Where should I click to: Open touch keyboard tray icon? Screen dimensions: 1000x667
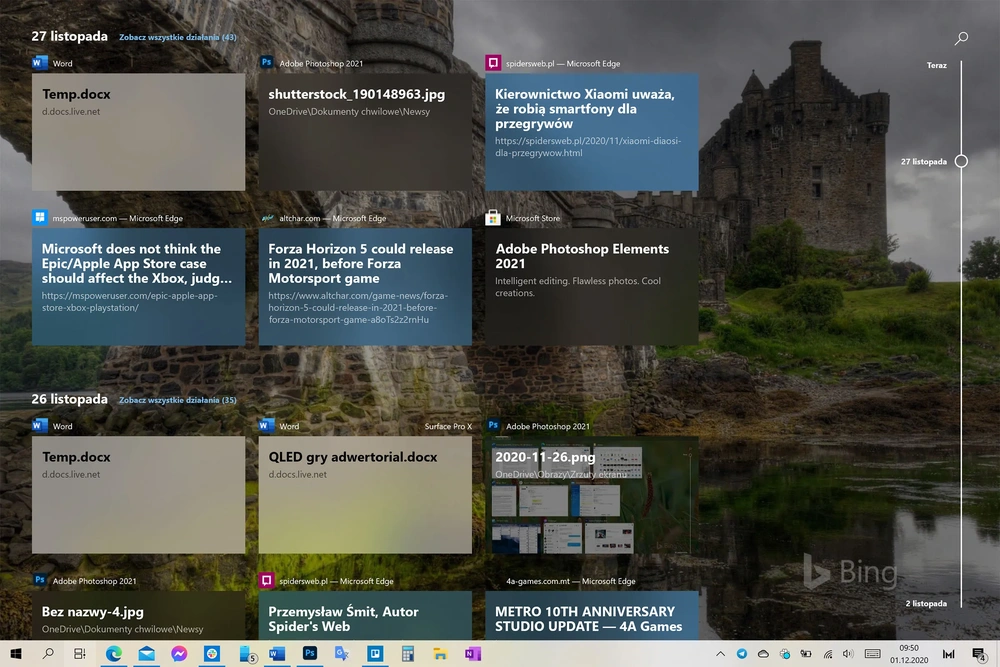tap(872, 654)
